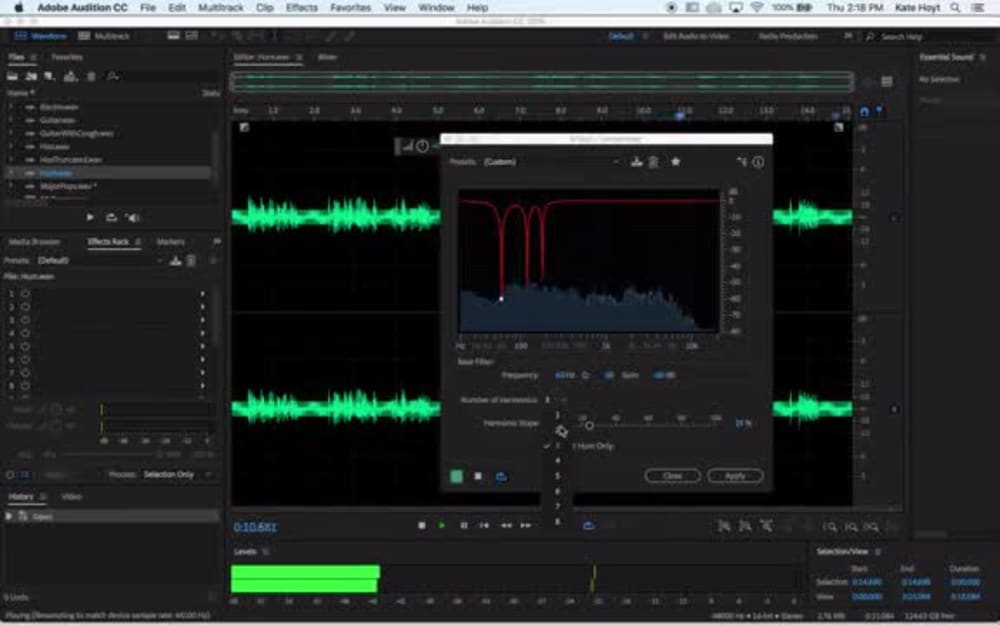Viewport: 1000px width, 625px height.
Task: Toggle the Effects Rack main power button
Action: [10, 475]
